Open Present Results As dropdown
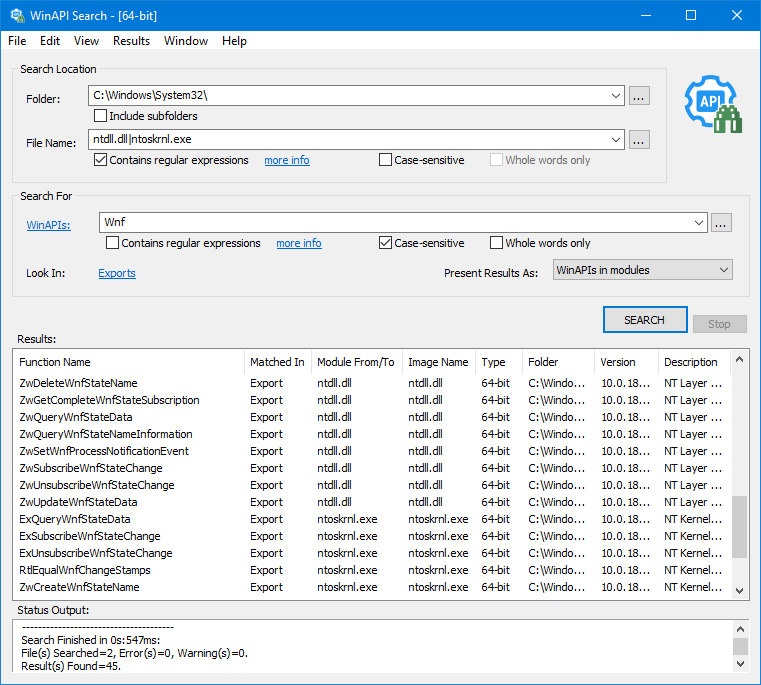Screen dimensions: 761x685 pos(723,270)
